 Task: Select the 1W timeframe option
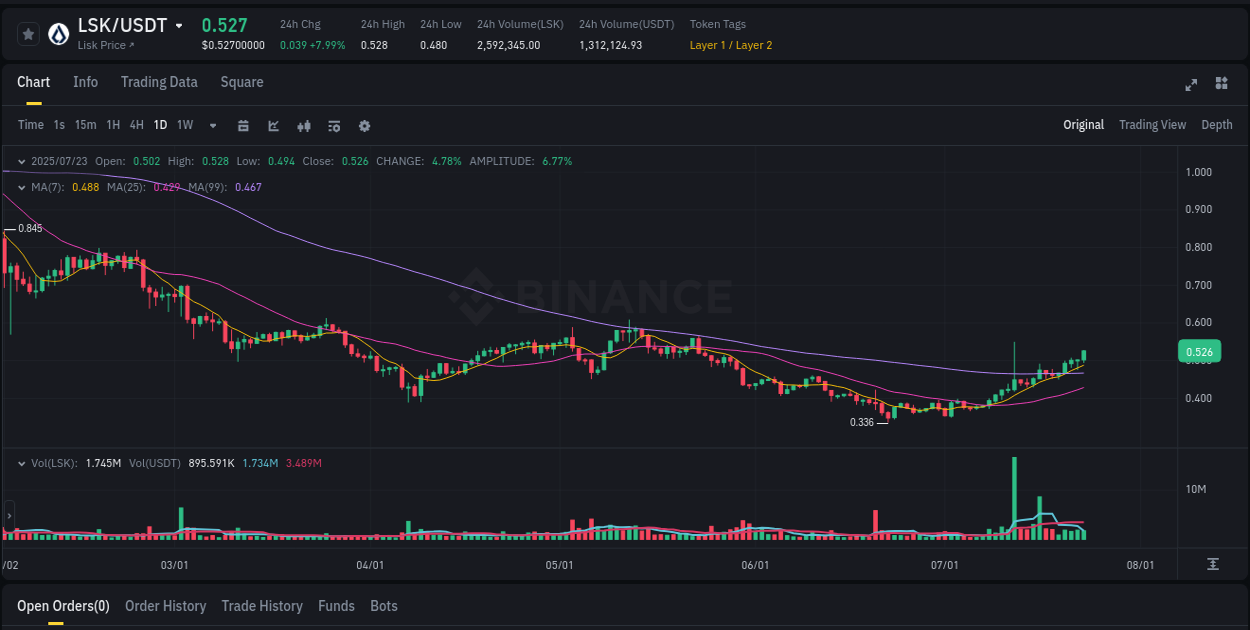pos(184,125)
